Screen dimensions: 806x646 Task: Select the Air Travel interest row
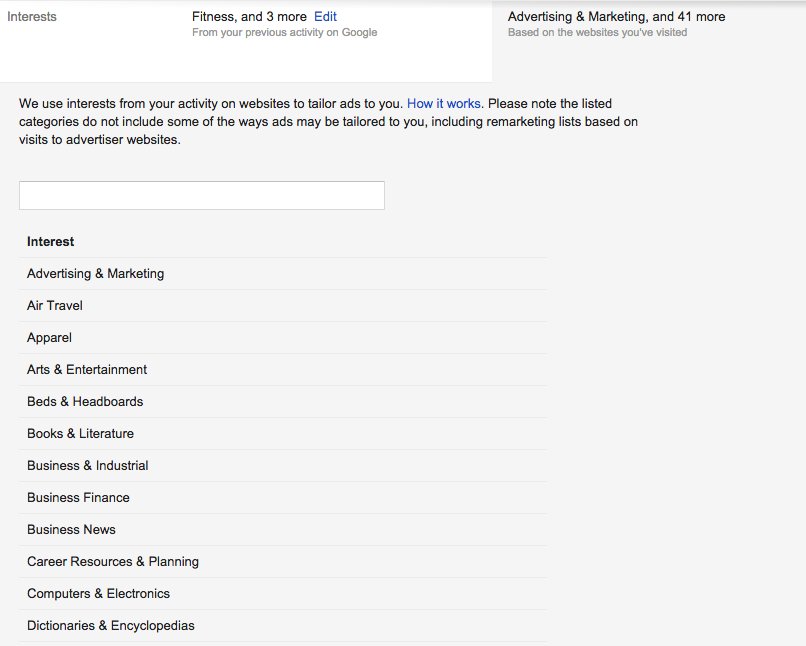point(55,306)
